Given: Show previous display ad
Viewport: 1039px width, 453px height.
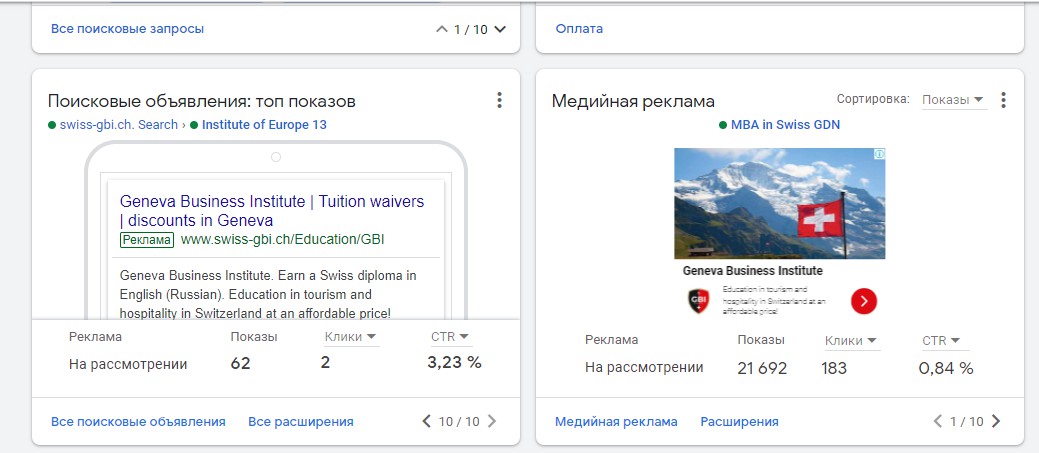Looking at the screenshot, I should (x=937, y=421).
